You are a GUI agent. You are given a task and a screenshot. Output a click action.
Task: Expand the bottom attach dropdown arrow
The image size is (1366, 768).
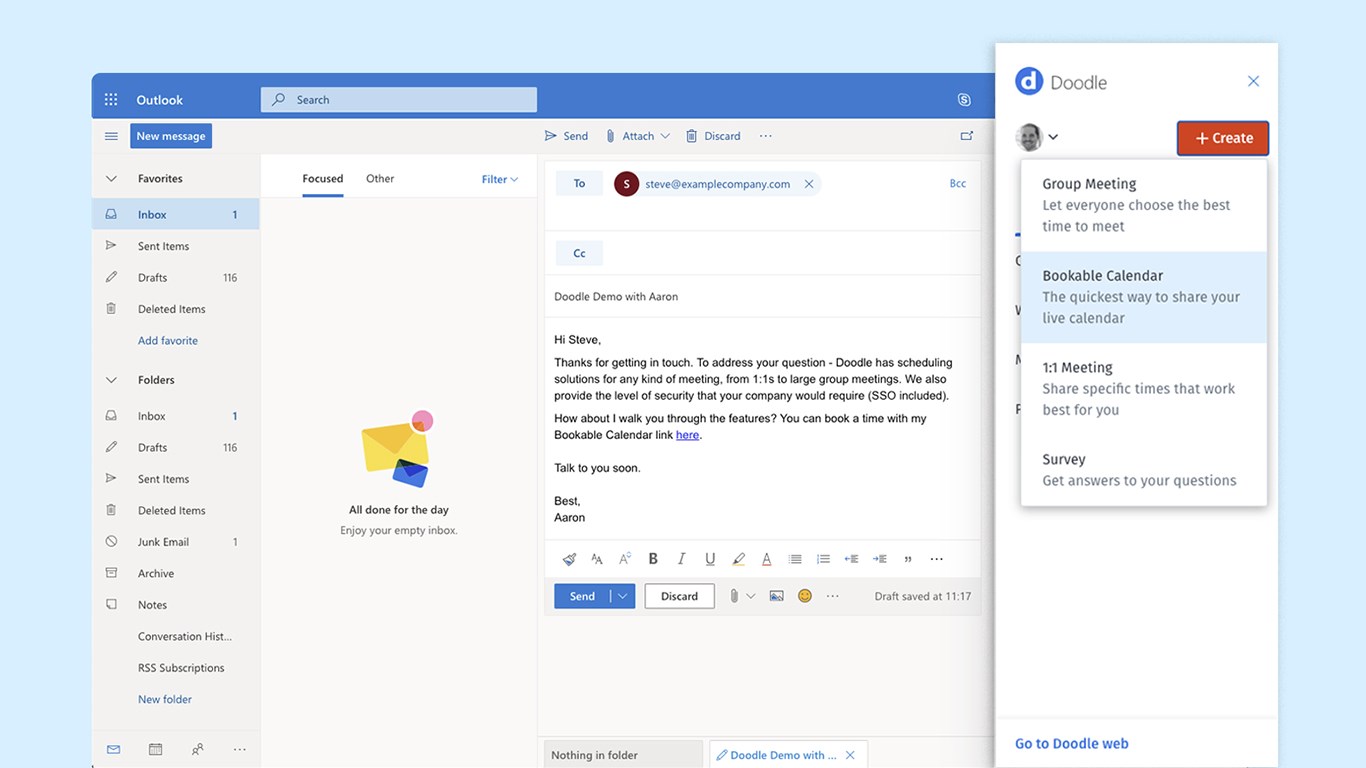(751, 596)
